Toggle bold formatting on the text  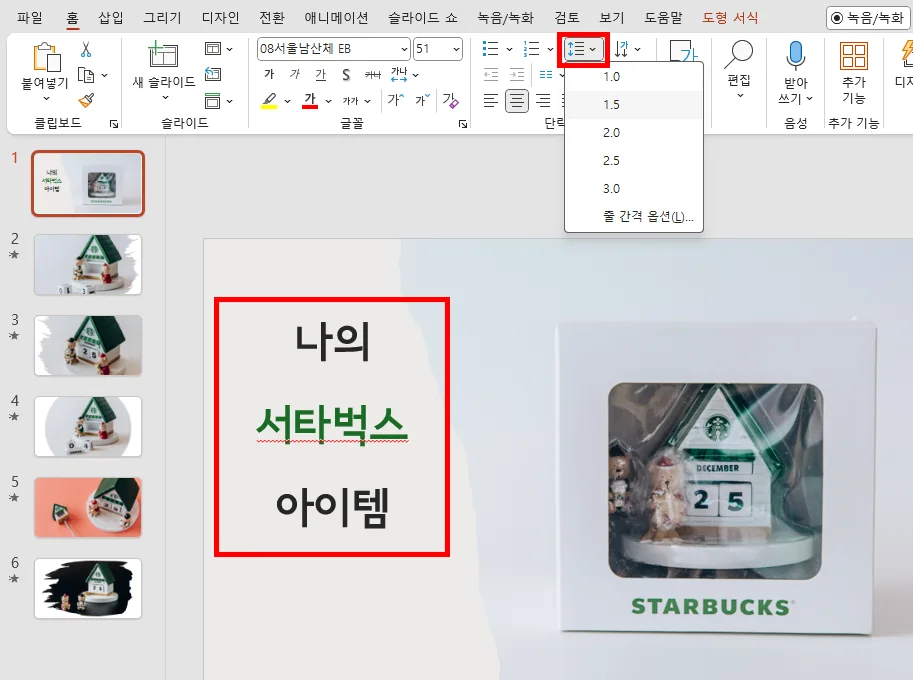pyautogui.click(x=270, y=74)
